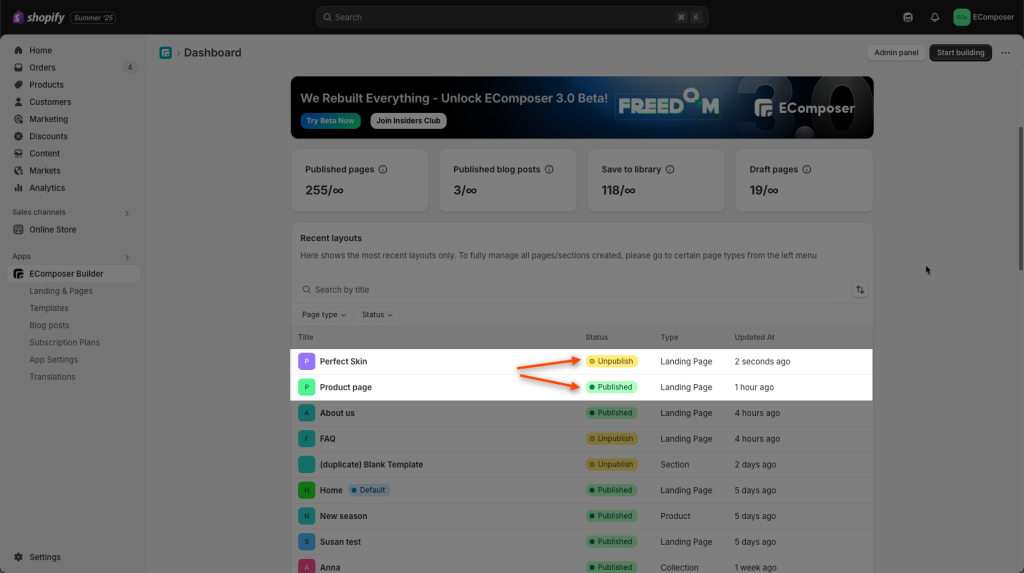Click the Status column header
This screenshot has width=1024, height=573.
596,338
